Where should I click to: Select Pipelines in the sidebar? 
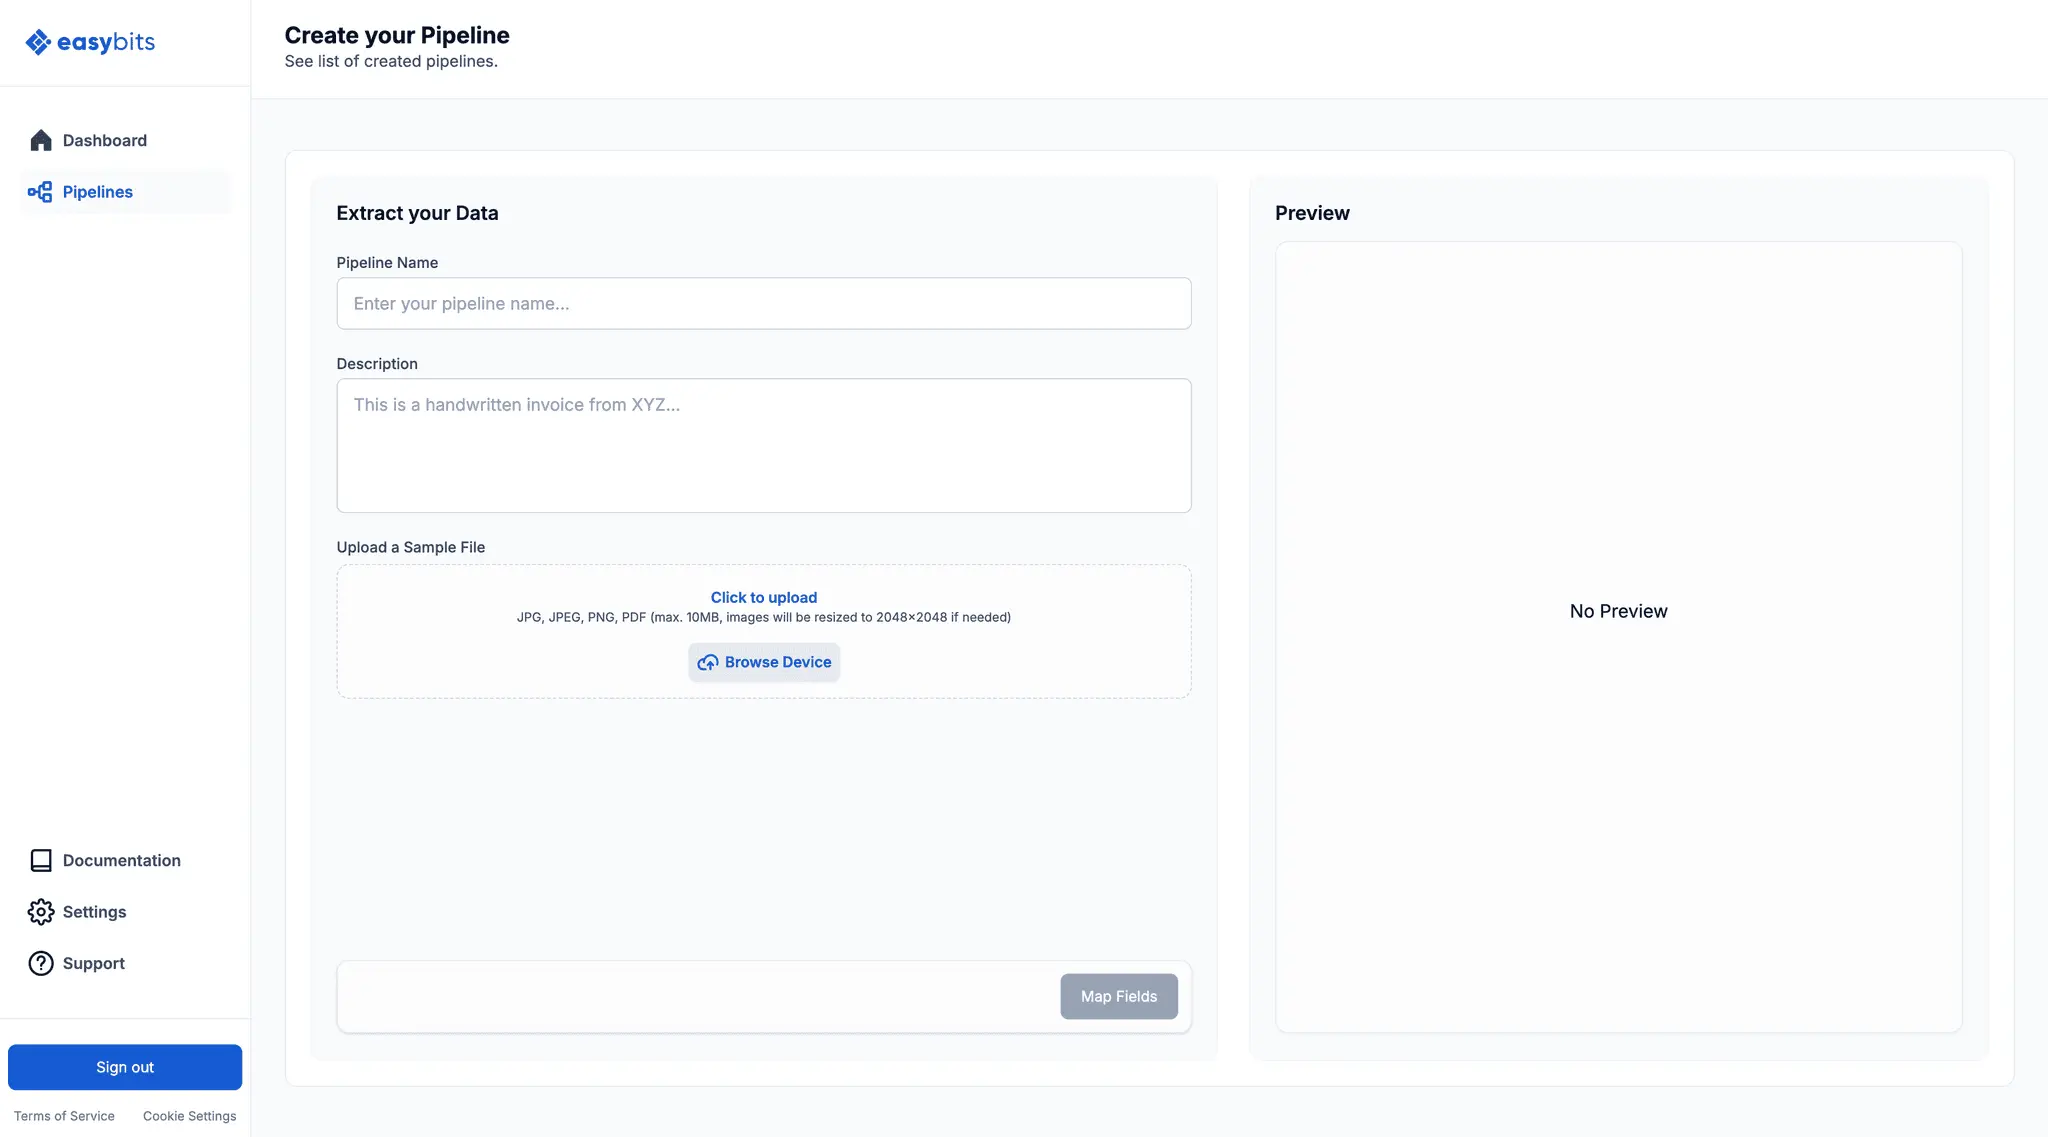tap(125, 192)
